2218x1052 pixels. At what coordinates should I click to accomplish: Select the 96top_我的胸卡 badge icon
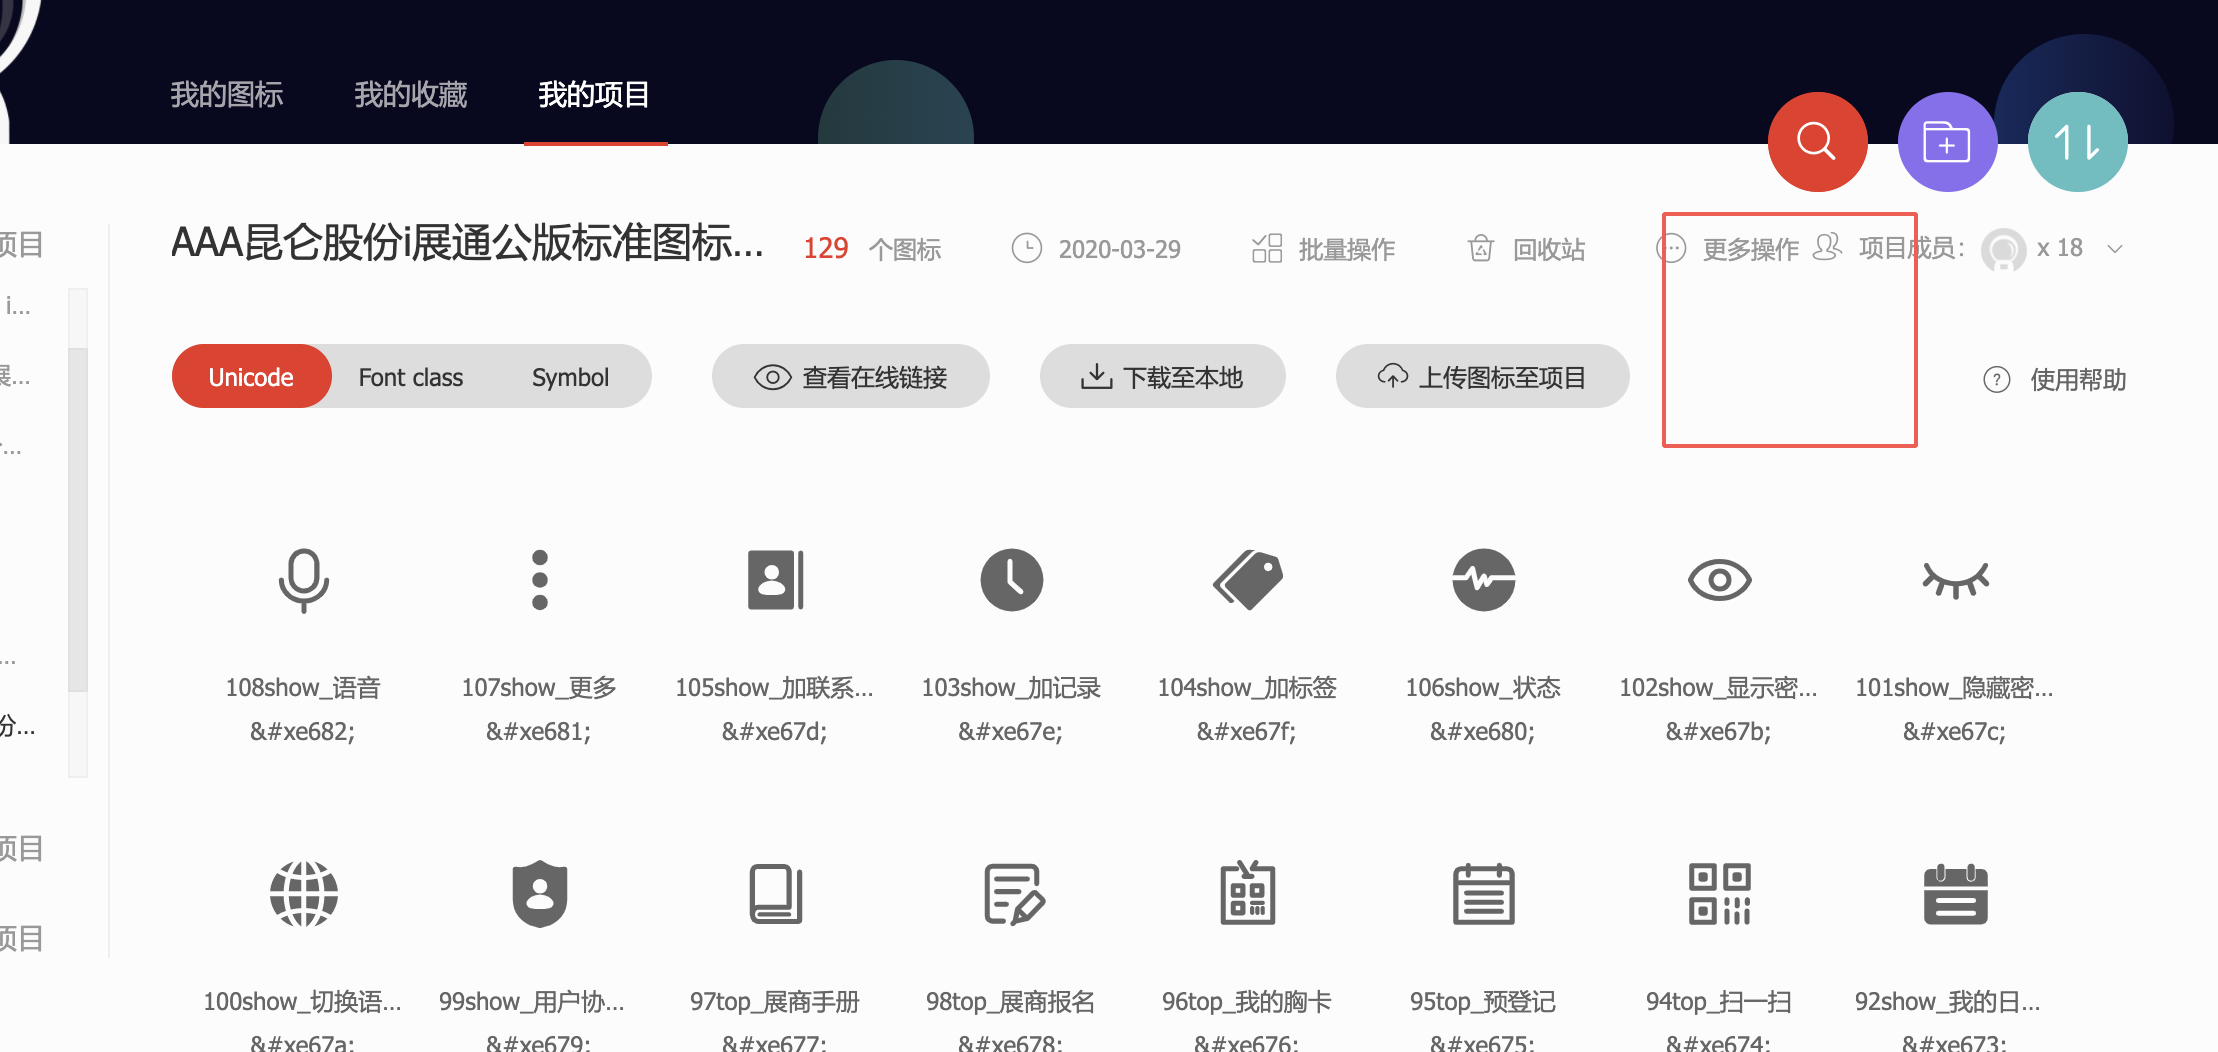(x=1248, y=892)
